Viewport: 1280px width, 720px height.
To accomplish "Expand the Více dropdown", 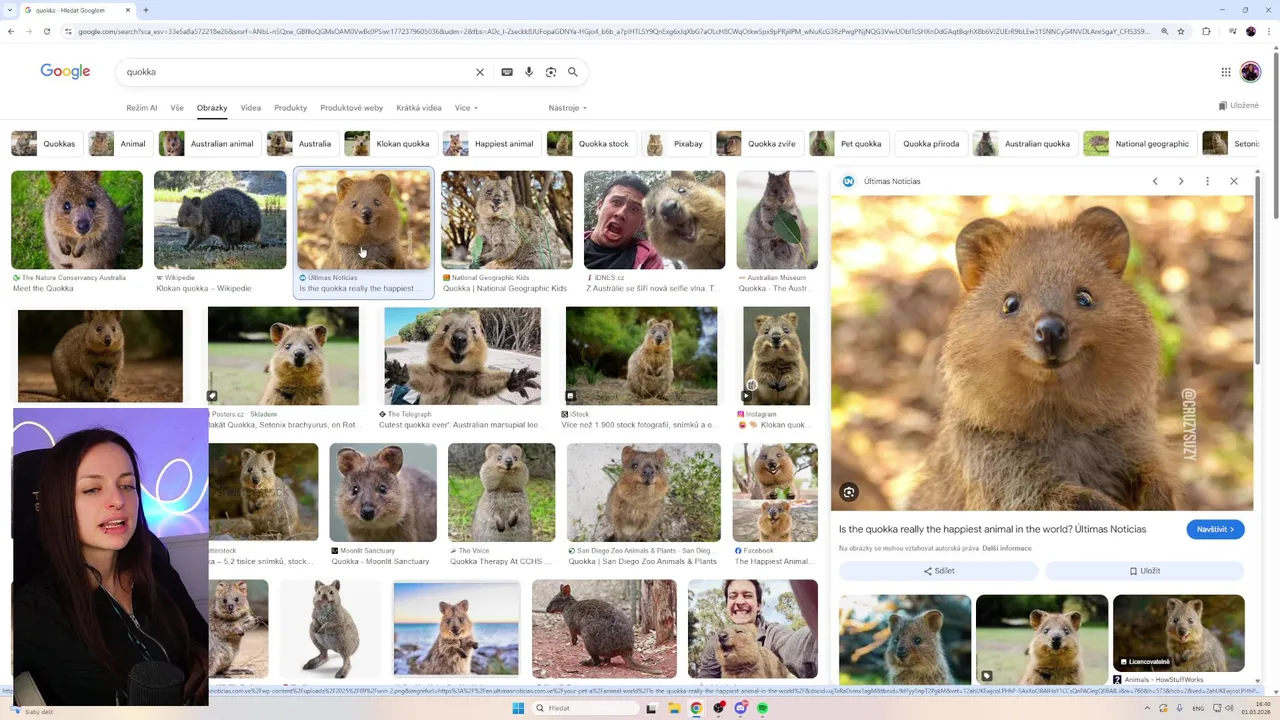I will point(466,108).
